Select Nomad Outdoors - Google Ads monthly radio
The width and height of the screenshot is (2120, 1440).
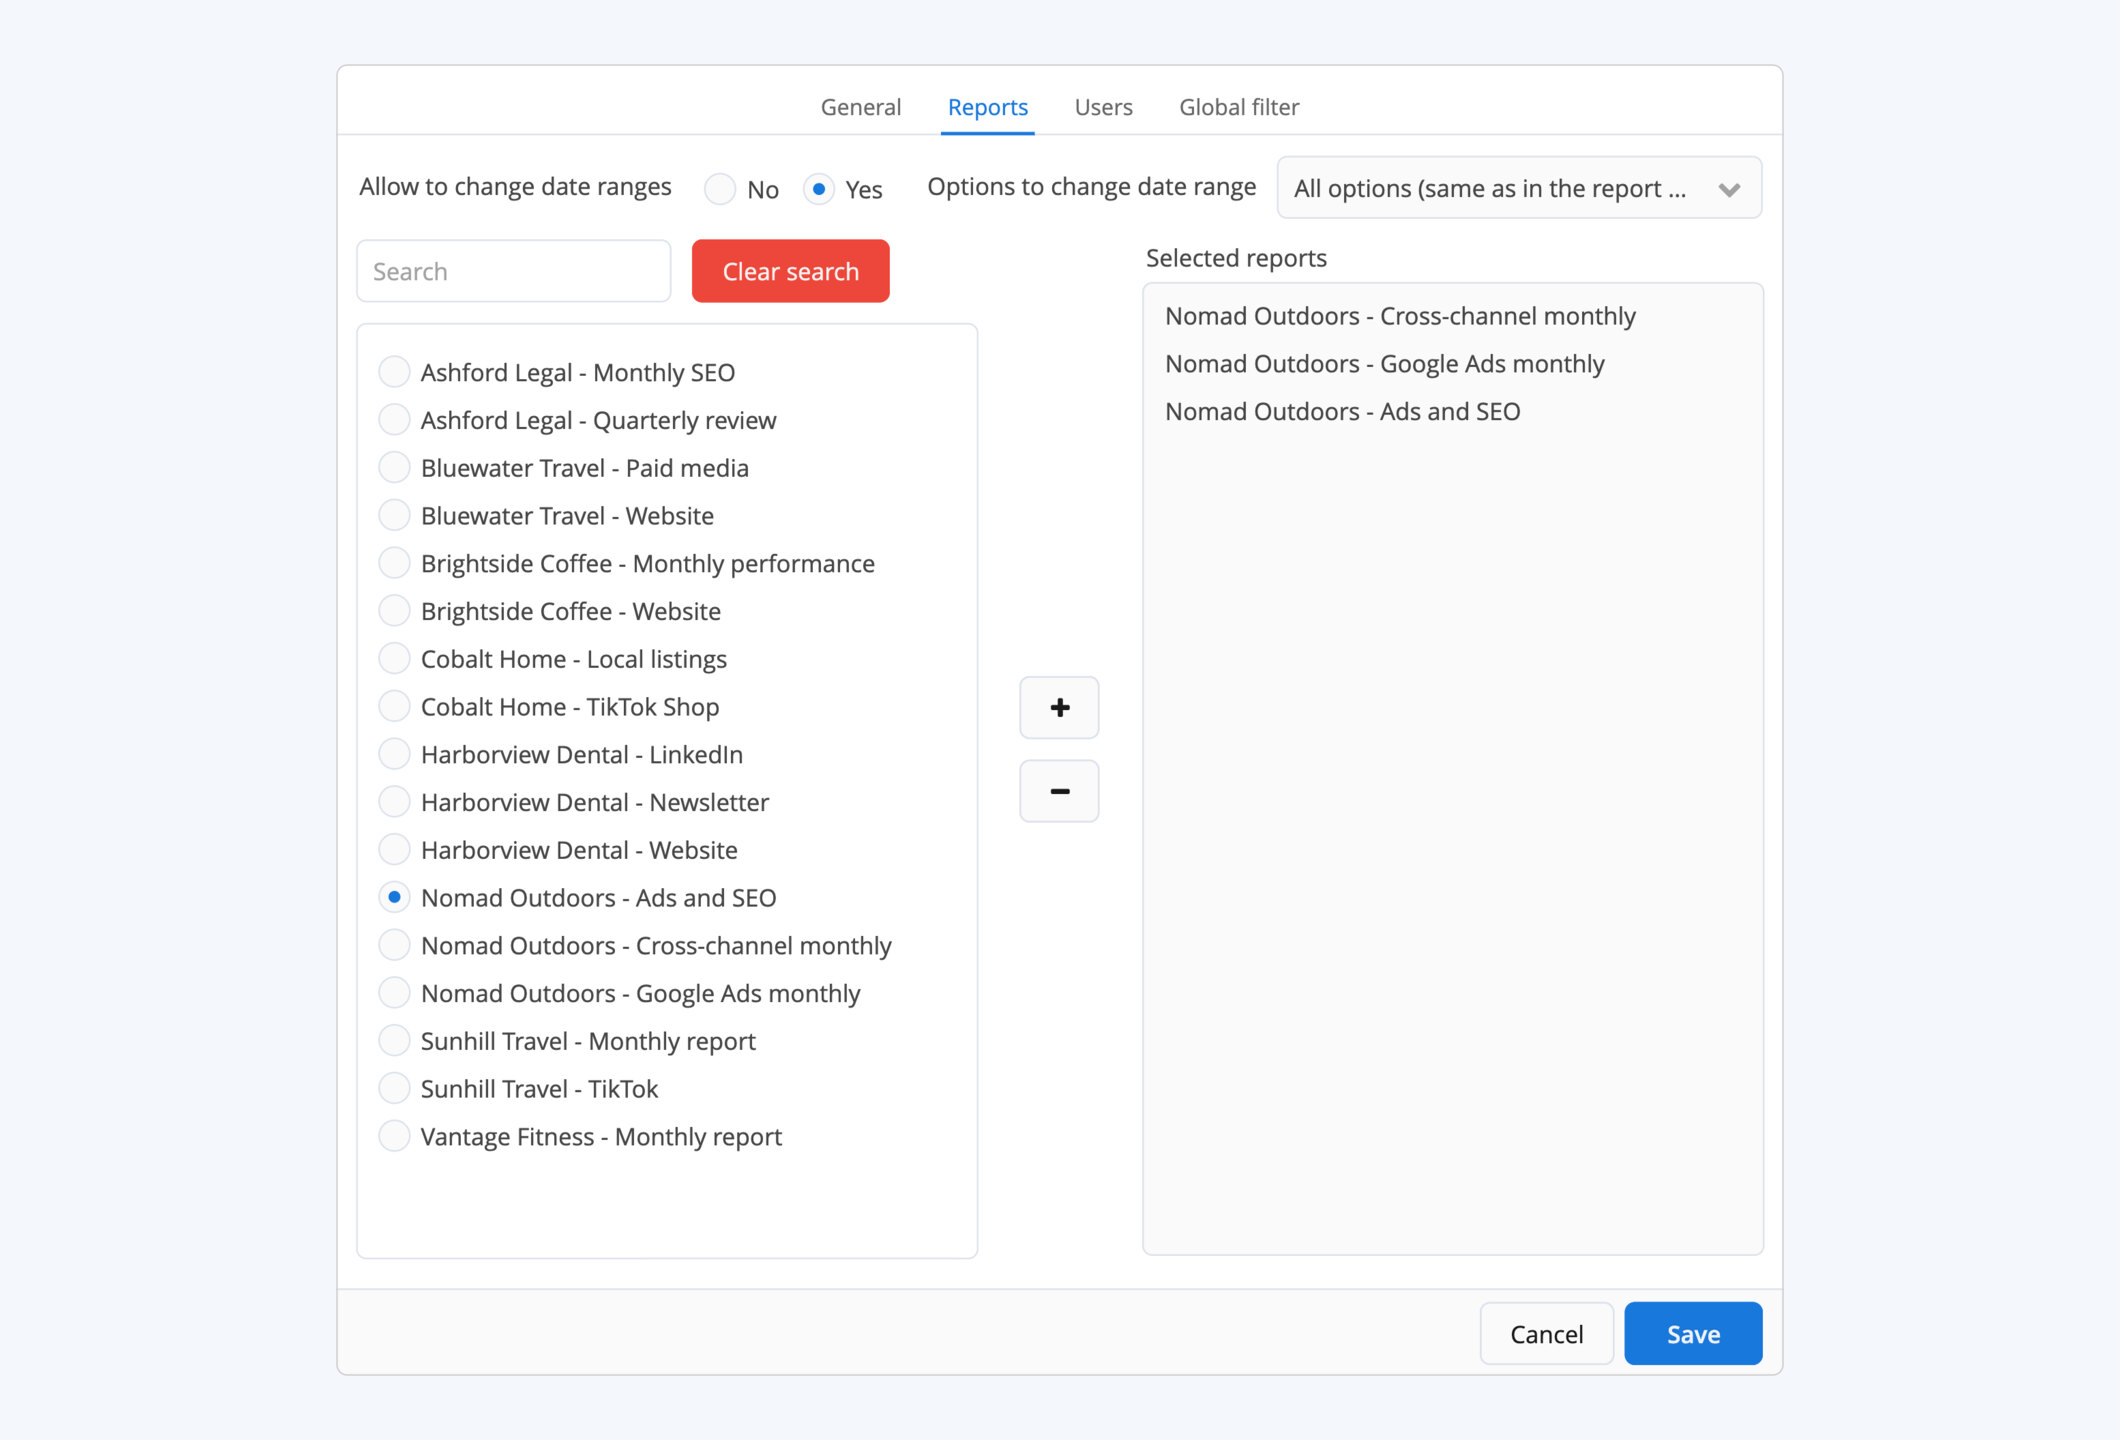[394, 993]
